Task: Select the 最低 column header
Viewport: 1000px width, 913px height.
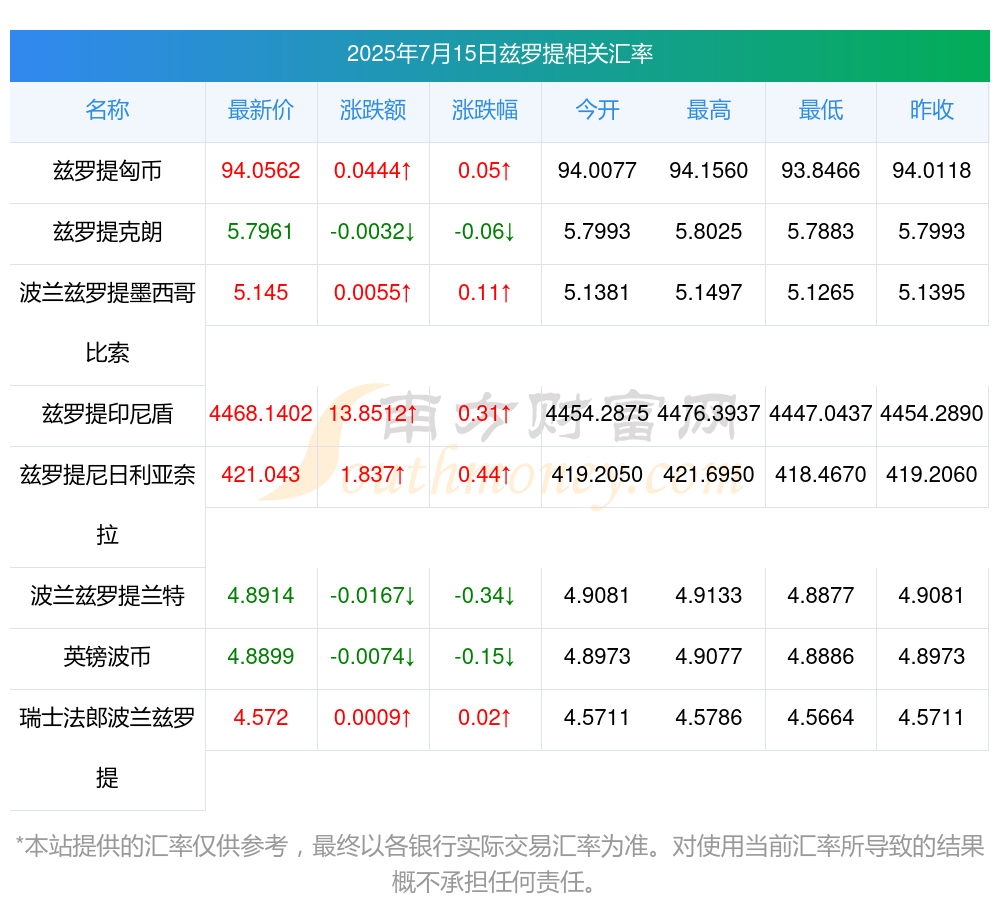Action: (821, 110)
